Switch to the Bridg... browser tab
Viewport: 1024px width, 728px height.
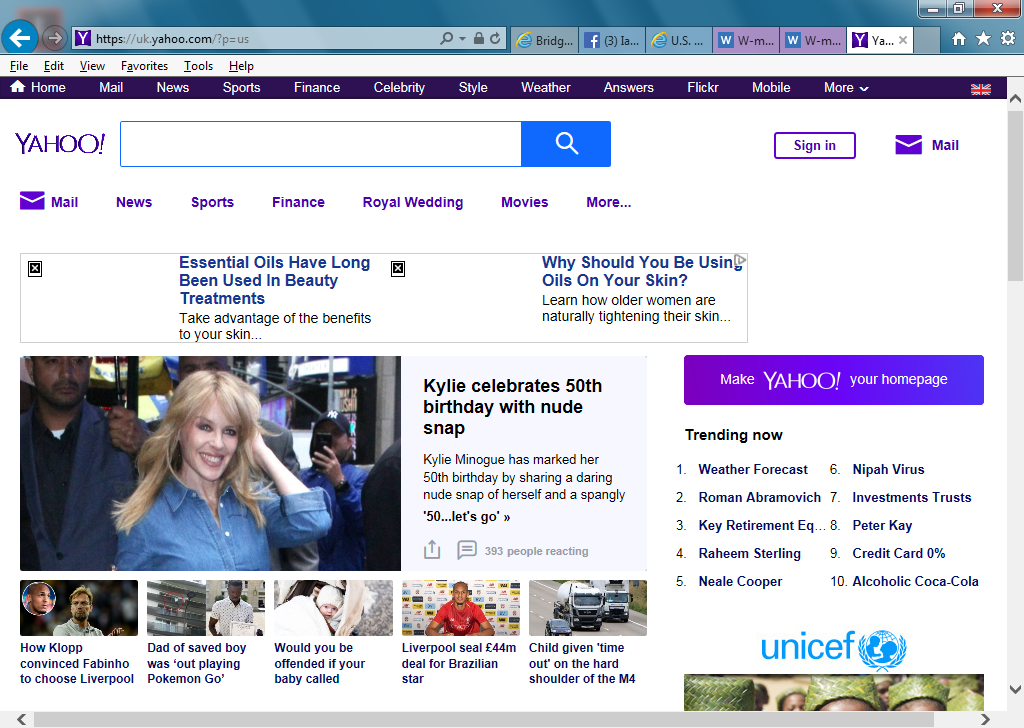click(x=545, y=40)
